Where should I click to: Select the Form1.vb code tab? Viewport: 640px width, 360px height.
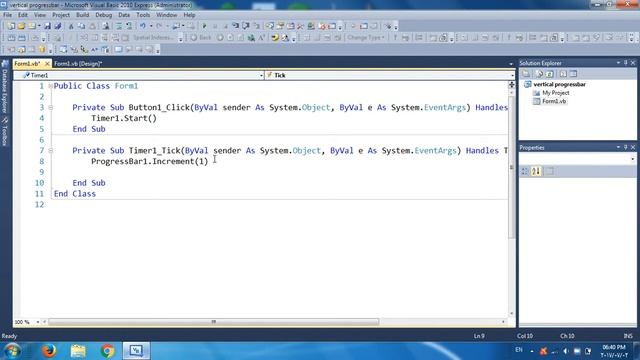coord(27,64)
